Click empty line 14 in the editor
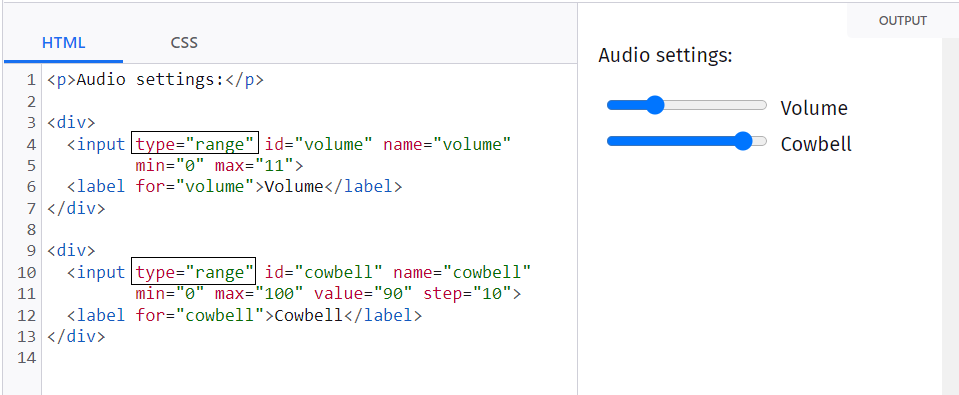The width and height of the screenshot is (959, 395). pyautogui.click(x=309, y=358)
